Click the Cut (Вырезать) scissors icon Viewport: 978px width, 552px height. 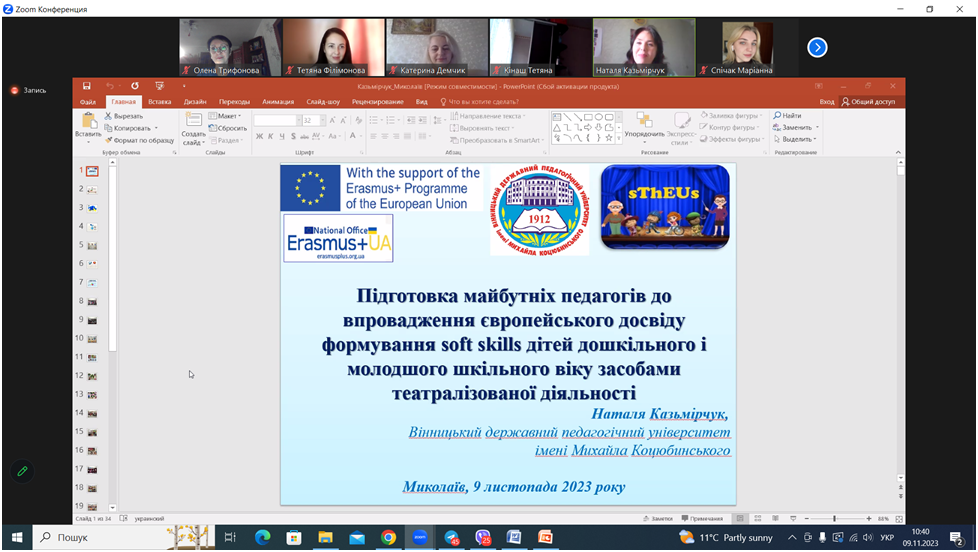pos(109,116)
